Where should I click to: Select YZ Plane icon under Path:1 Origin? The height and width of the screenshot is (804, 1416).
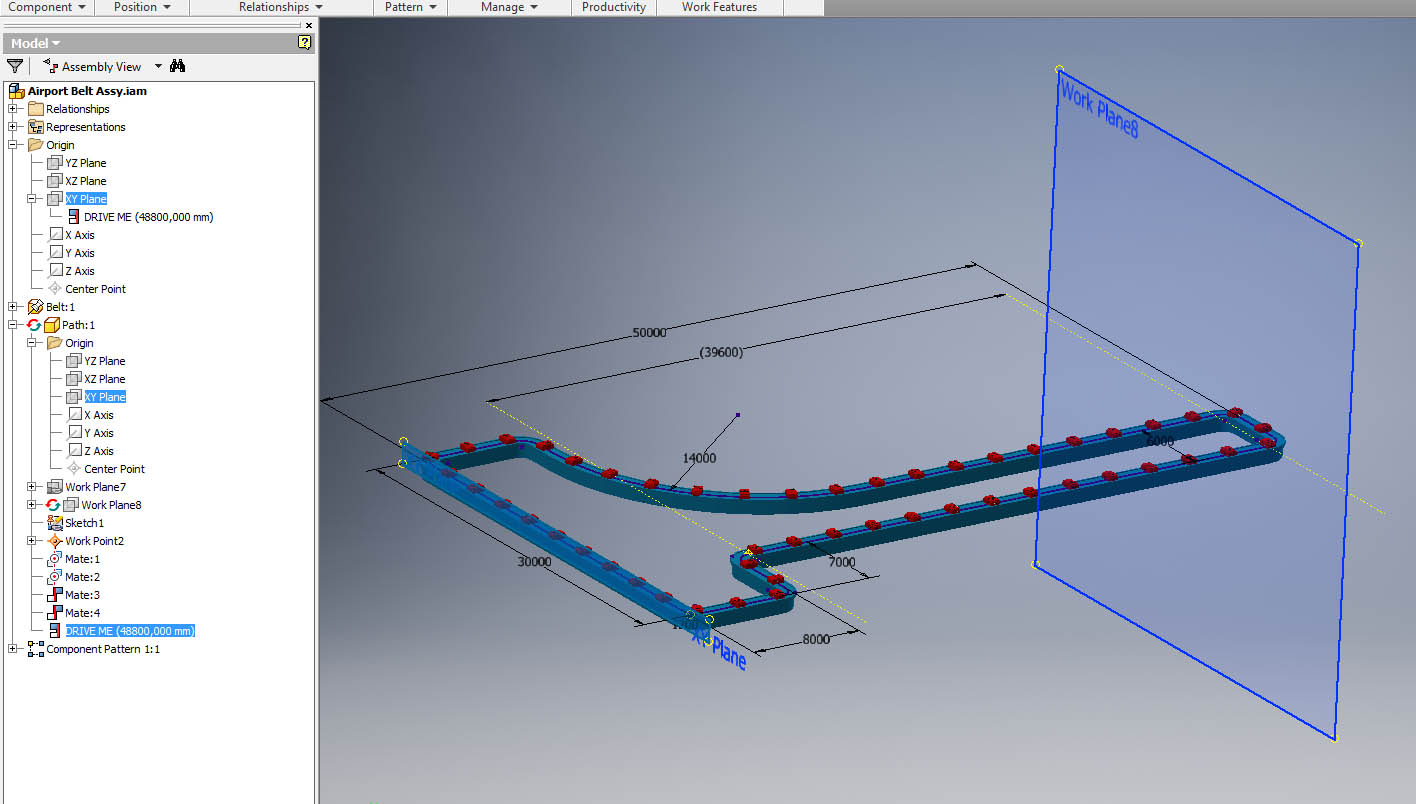(74, 361)
